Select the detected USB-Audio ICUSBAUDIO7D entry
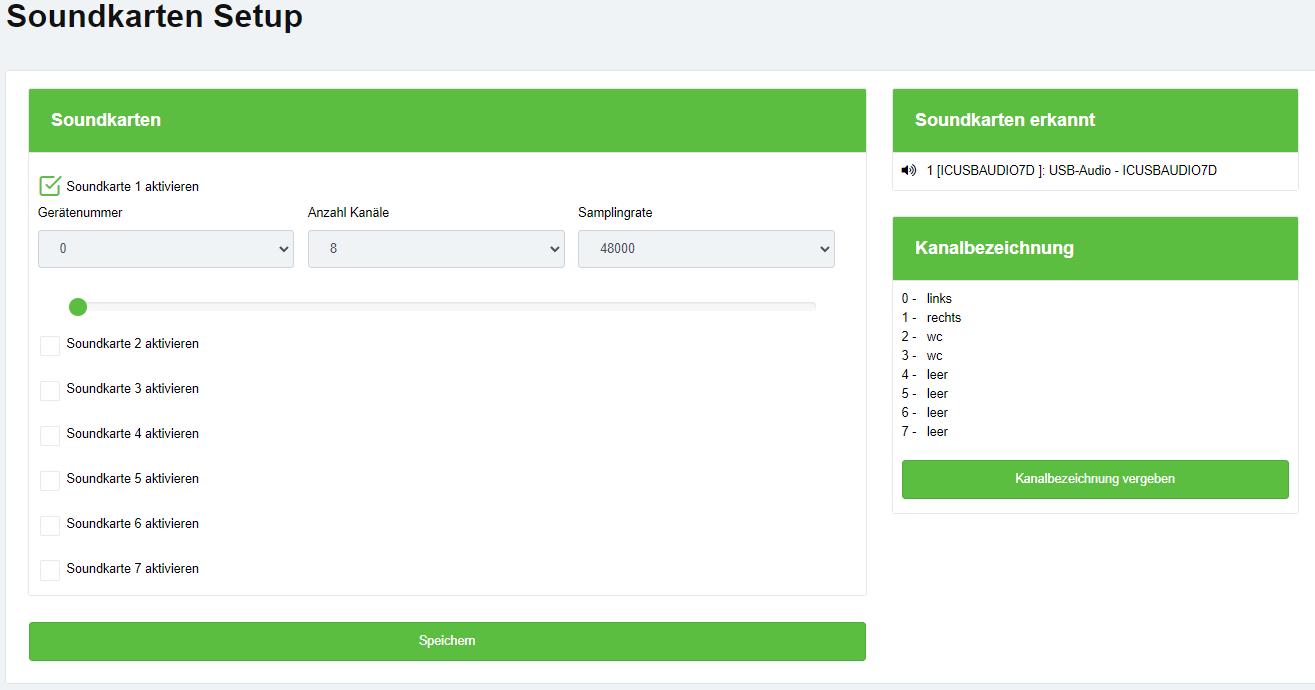The height and width of the screenshot is (690, 1315). (x=1071, y=170)
